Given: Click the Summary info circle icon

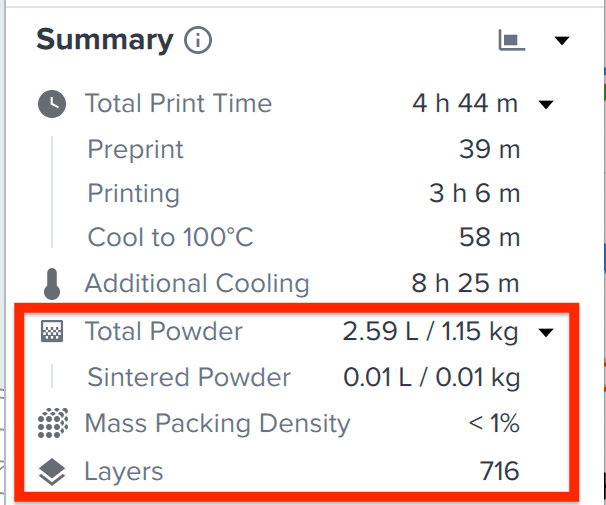Looking at the screenshot, I should 197,40.
